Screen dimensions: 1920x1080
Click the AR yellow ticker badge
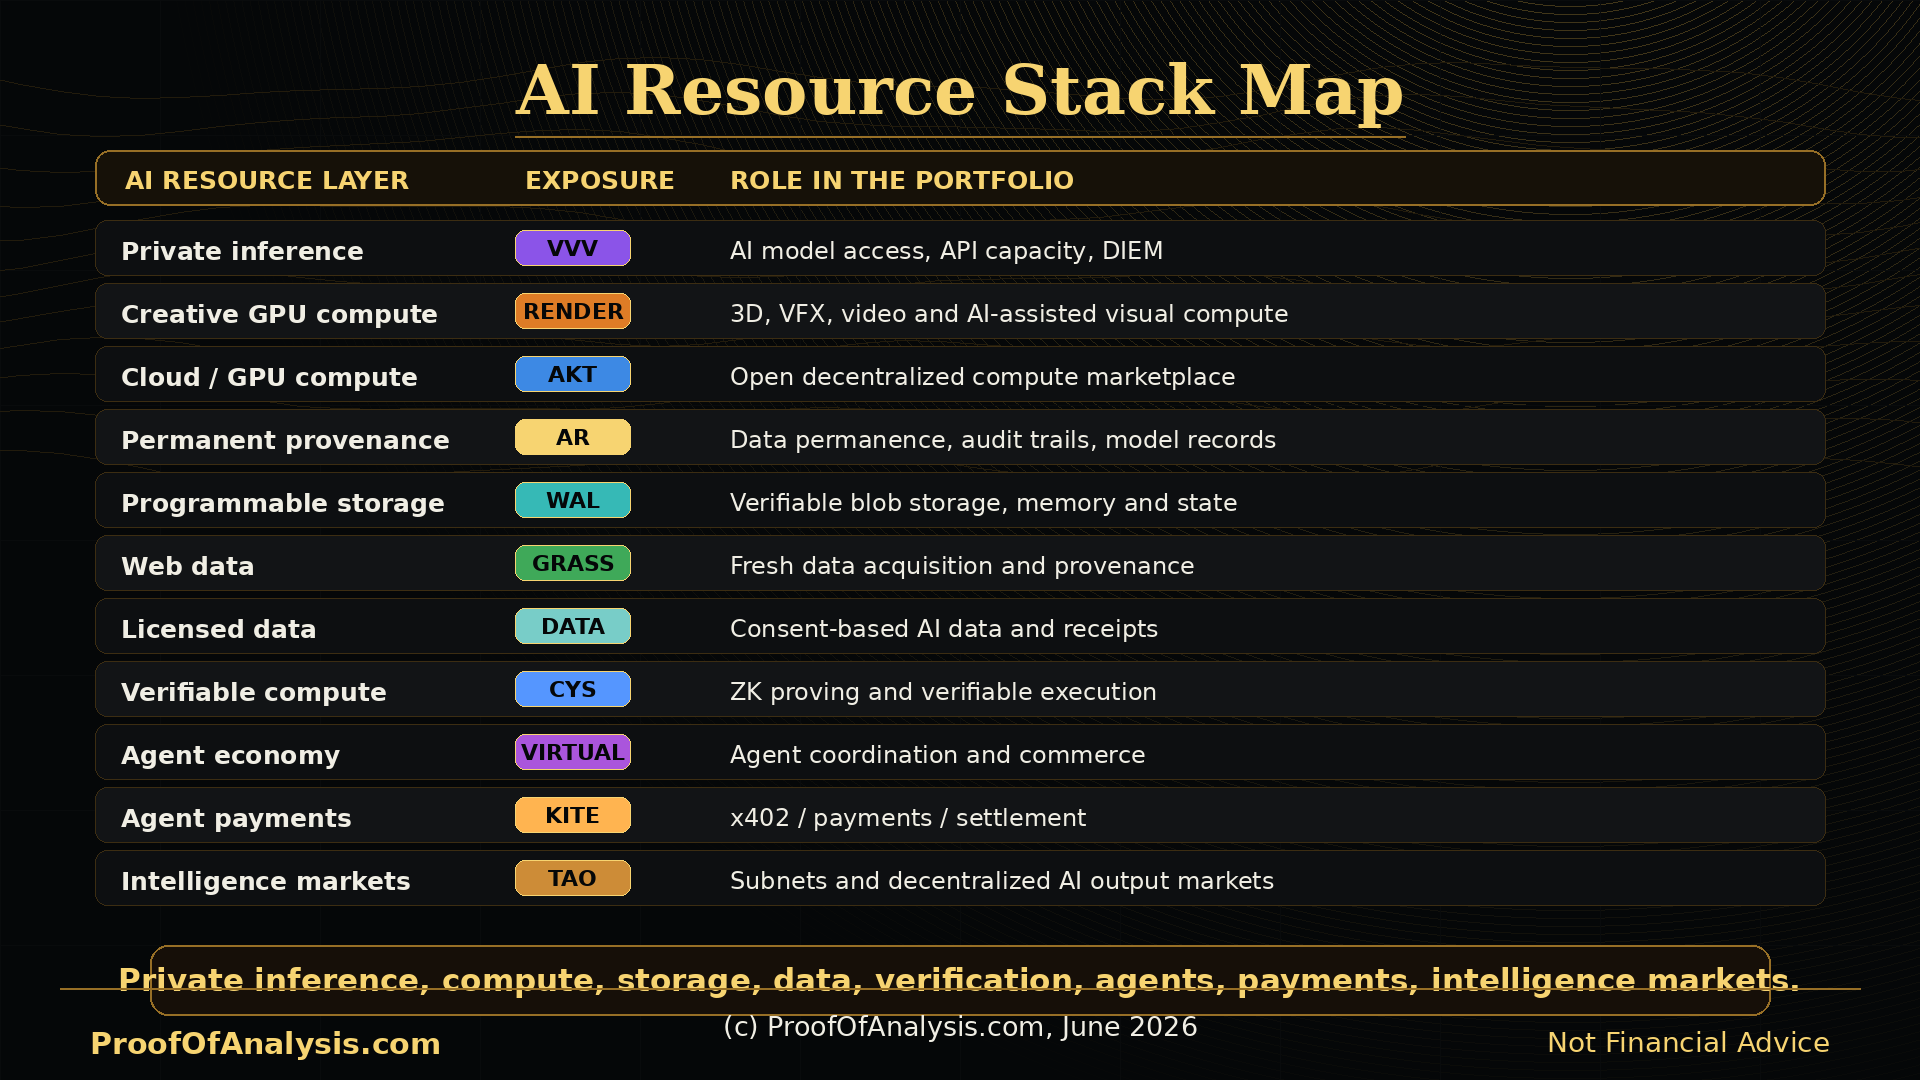(572, 437)
